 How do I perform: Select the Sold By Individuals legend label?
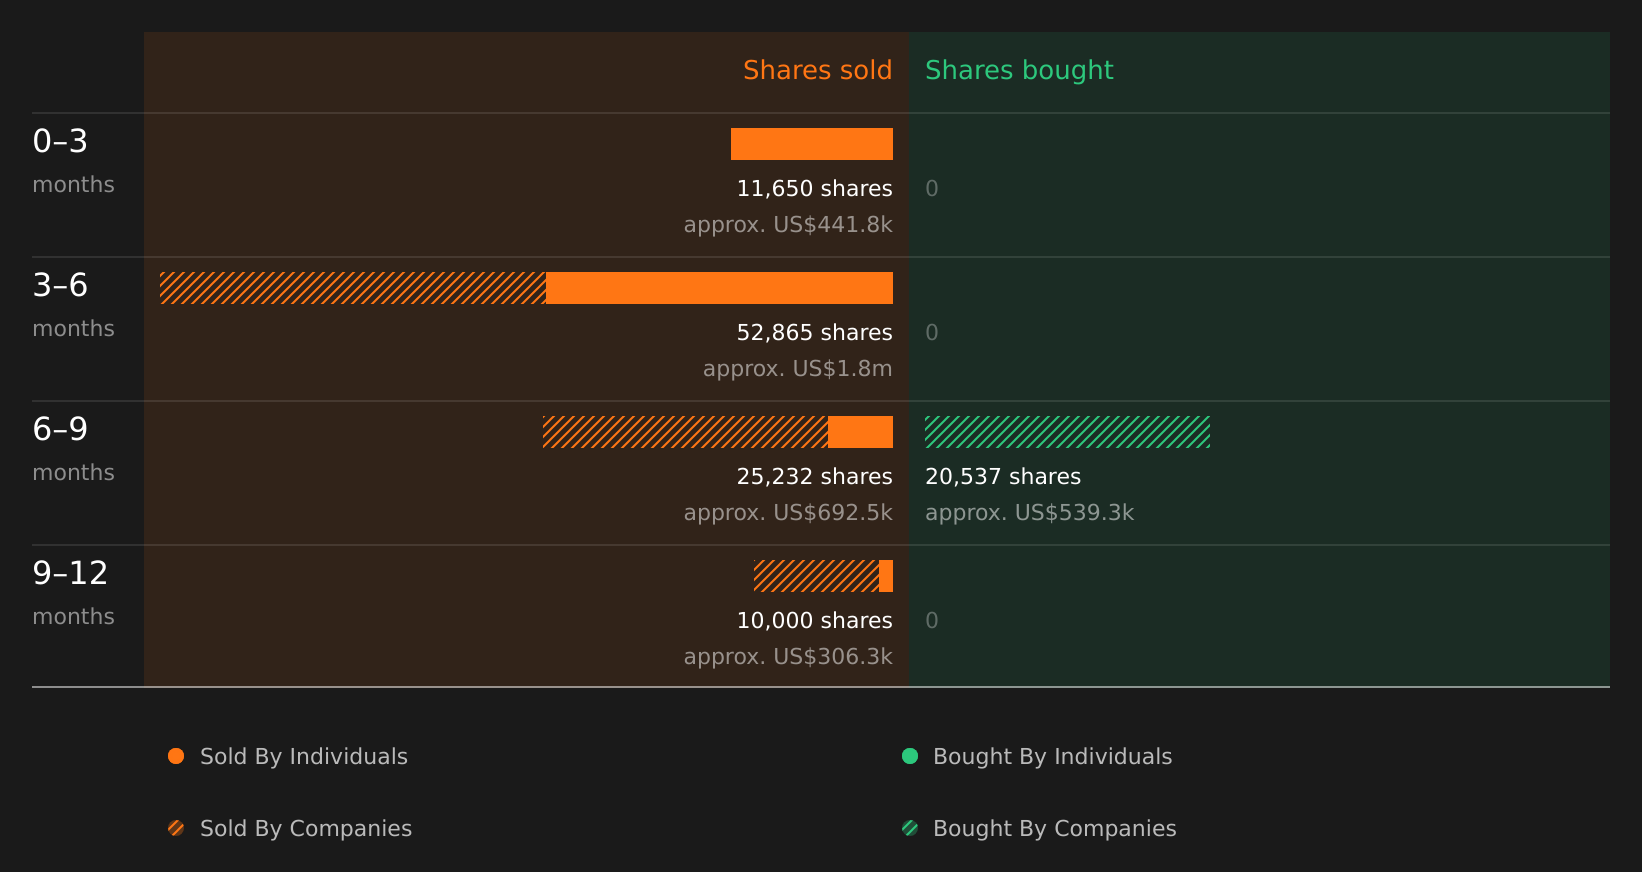coord(304,757)
